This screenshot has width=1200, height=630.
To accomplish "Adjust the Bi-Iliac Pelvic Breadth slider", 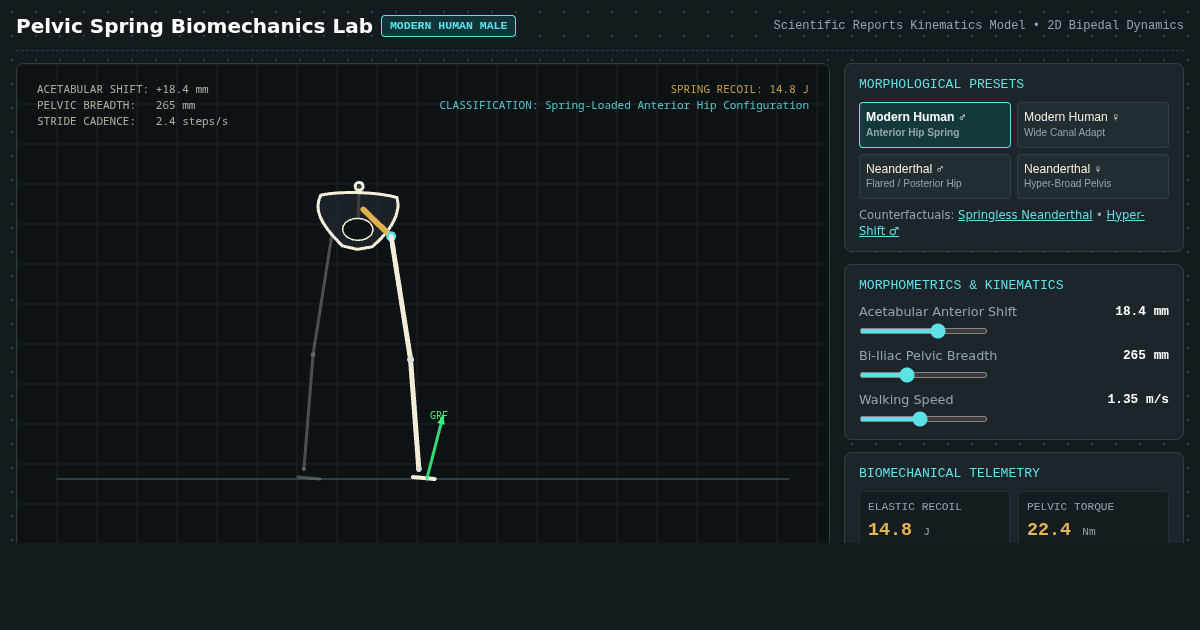I will tap(923, 375).
